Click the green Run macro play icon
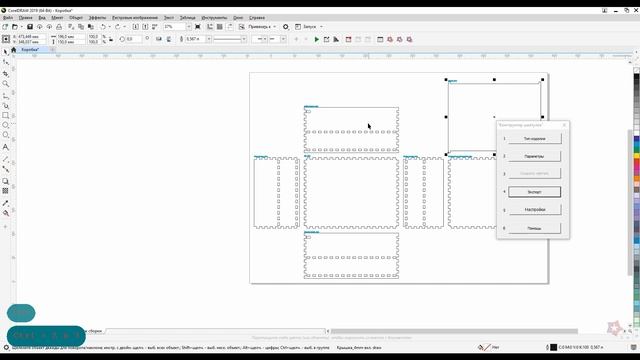The width and height of the screenshot is (640, 360). [x=316, y=40]
